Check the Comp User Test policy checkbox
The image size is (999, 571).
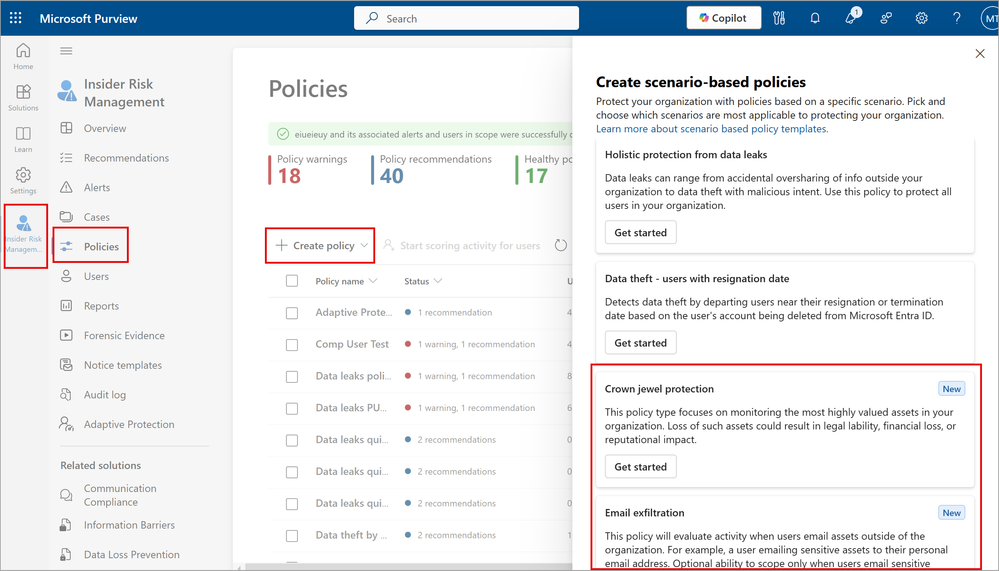pos(292,345)
